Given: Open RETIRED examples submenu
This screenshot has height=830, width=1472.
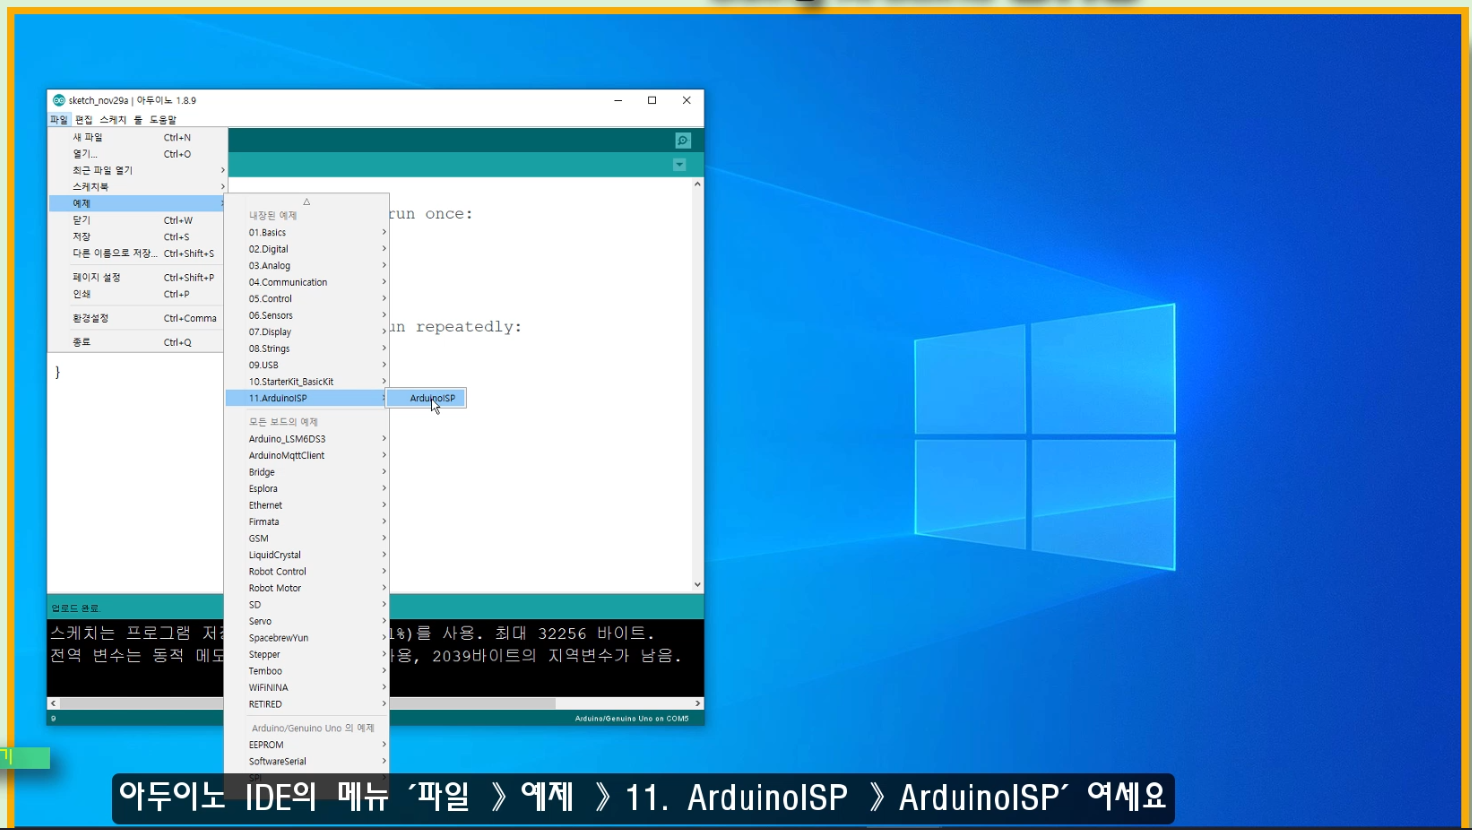Looking at the screenshot, I should point(307,704).
